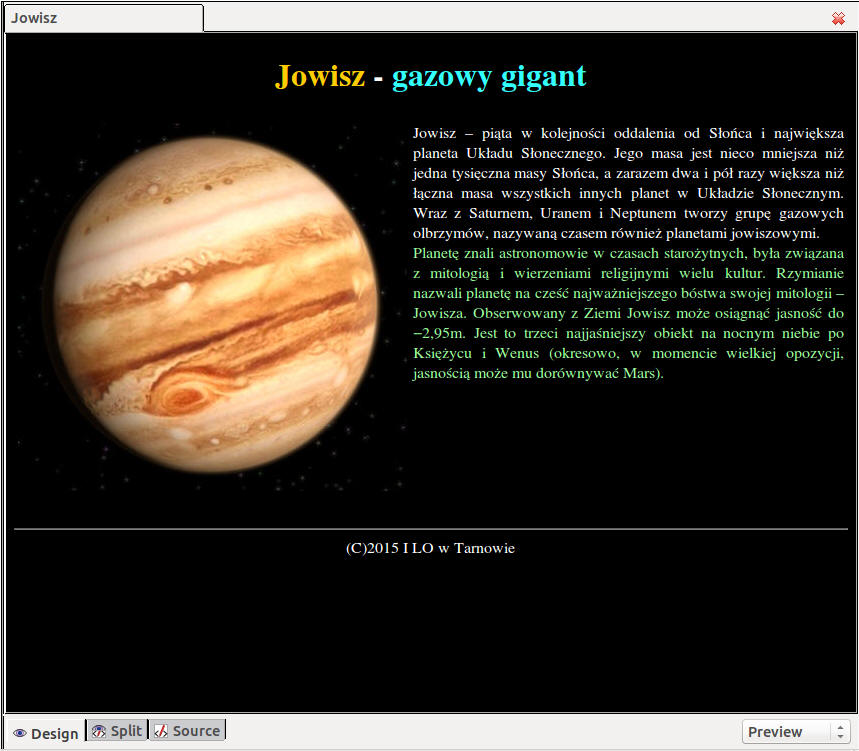Click the yellow "Jowisz" heading word

(x=320, y=76)
